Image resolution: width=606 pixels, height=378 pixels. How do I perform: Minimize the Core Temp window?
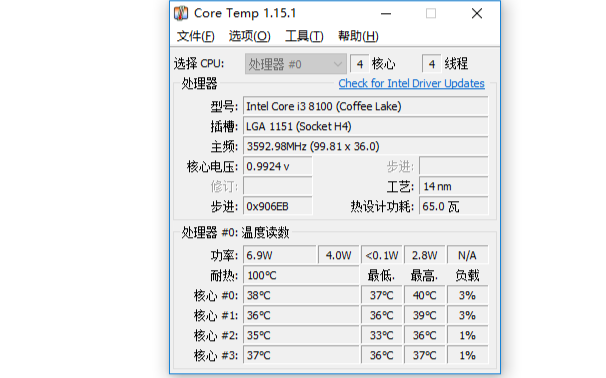point(386,14)
